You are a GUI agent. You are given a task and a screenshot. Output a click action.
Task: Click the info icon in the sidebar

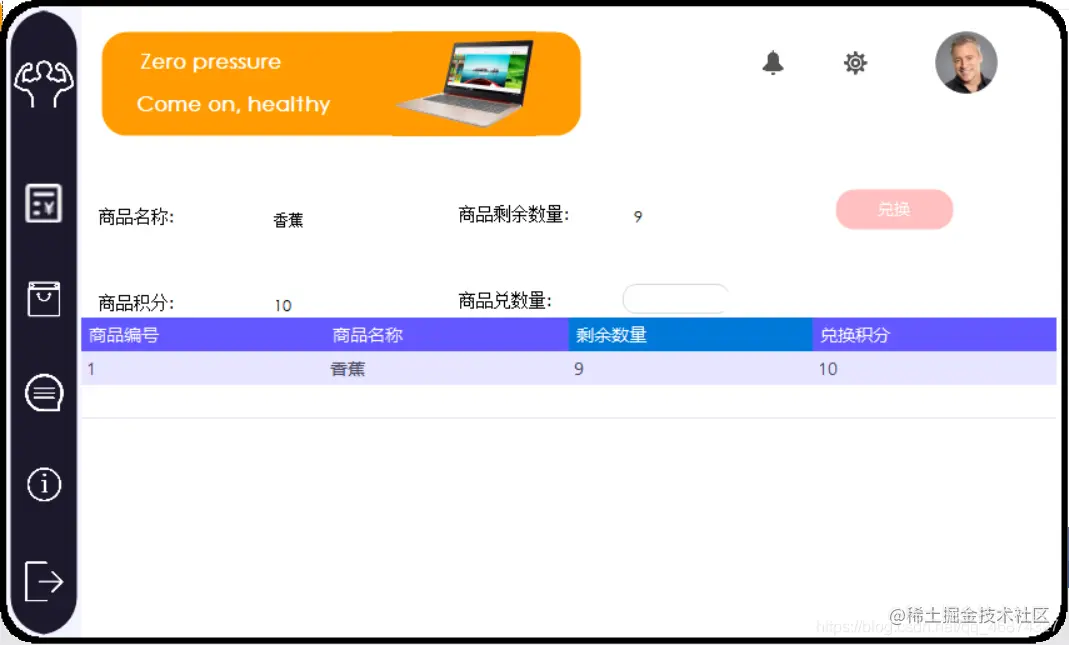tap(43, 484)
